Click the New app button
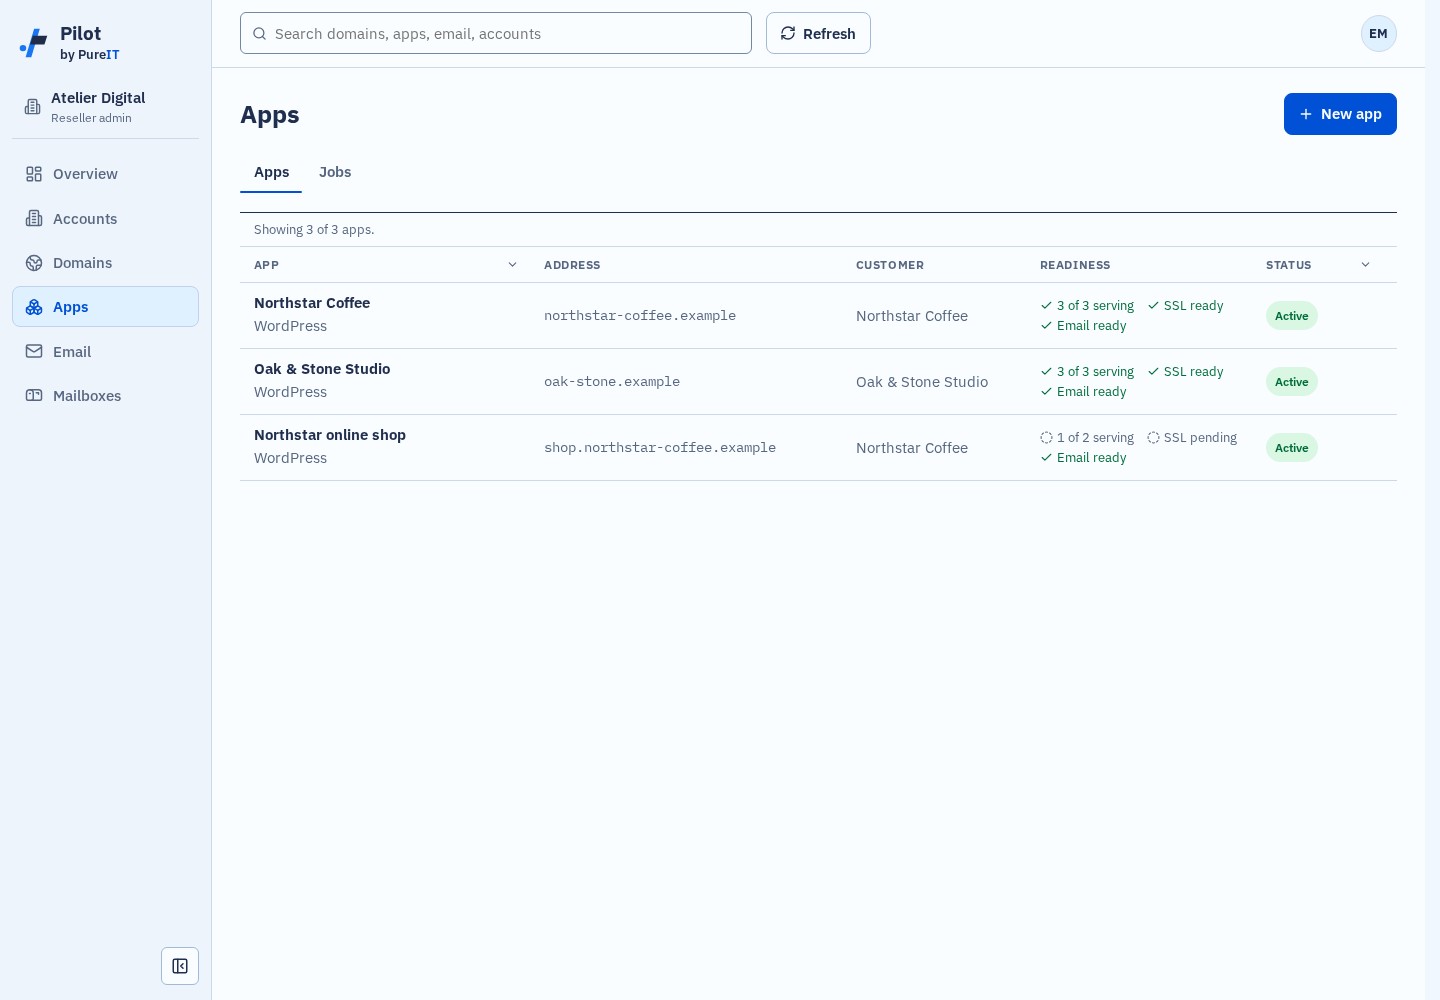Image resolution: width=1440 pixels, height=1000 pixels. coord(1340,114)
